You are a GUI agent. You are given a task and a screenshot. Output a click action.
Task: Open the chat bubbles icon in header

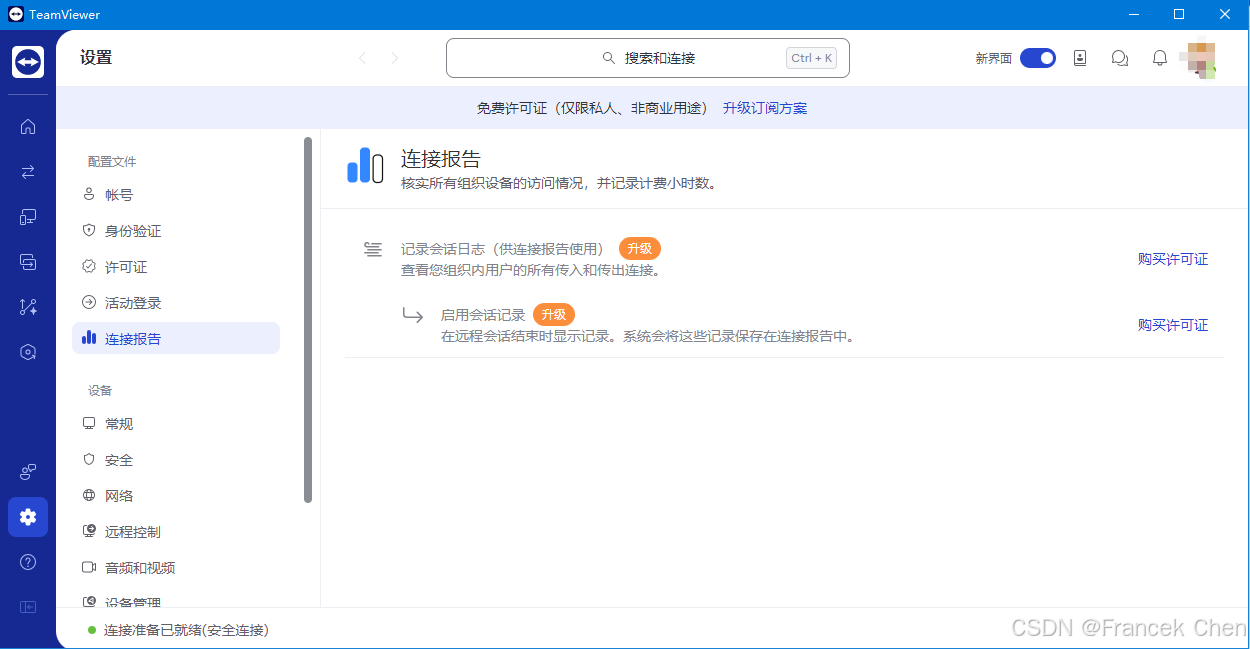pyautogui.click(x=1120, y=58)
